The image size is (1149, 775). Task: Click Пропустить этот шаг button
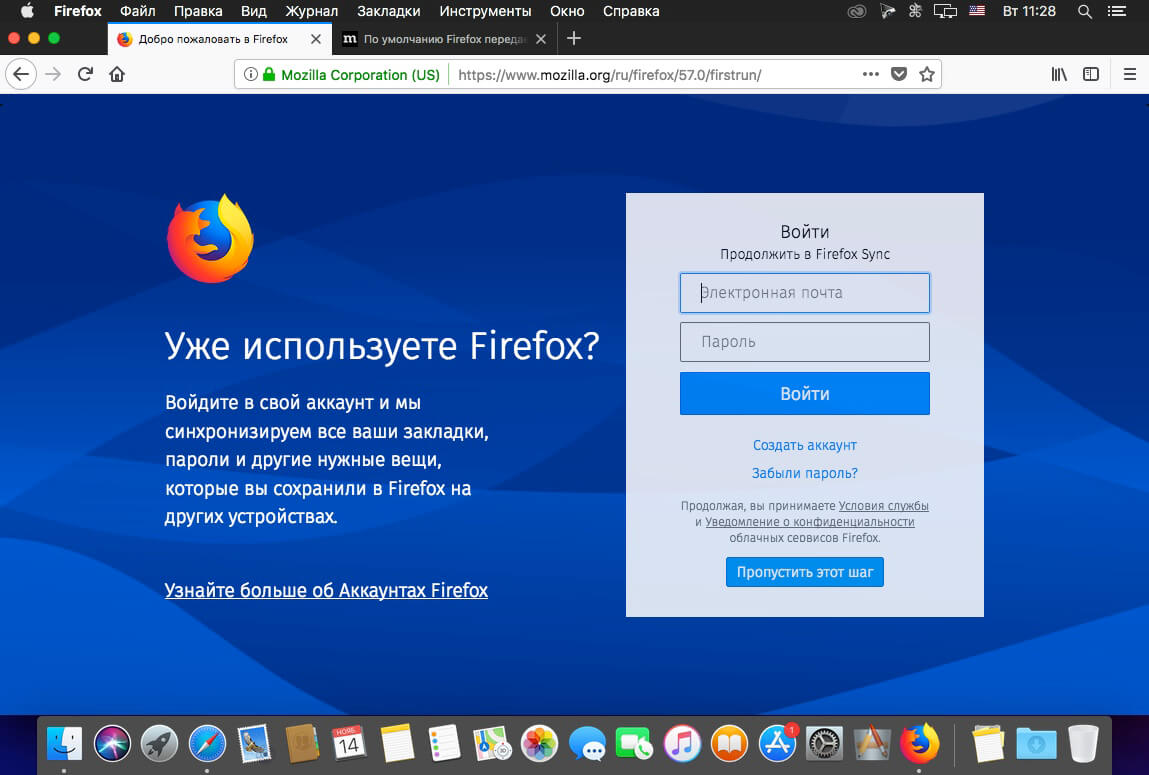[805, 572]
